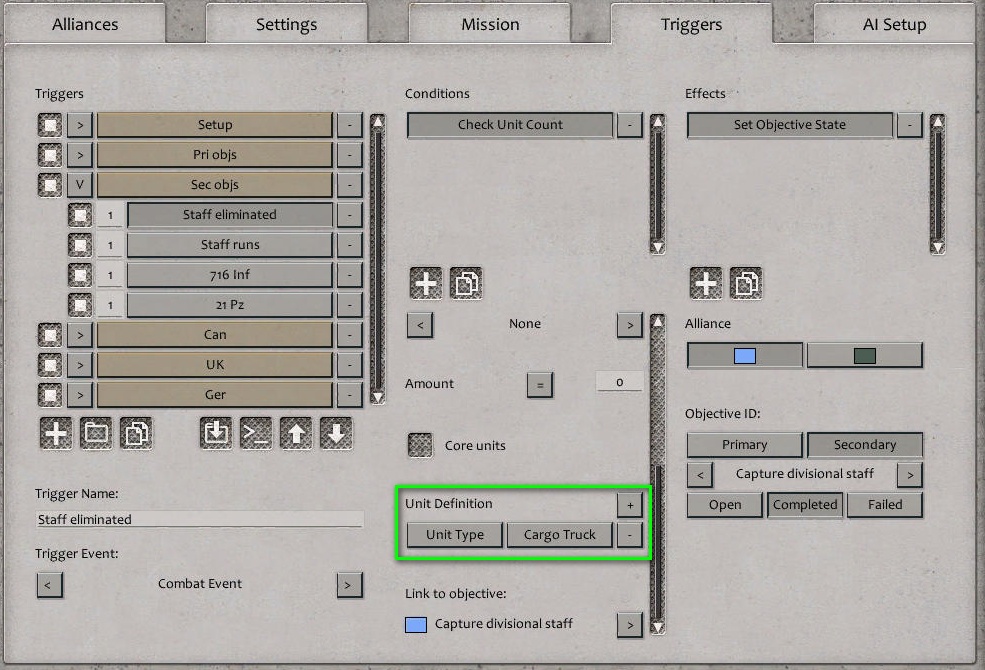The width and height of the screenshot is (985, 670).
Task: Toggle the Pri objs group checkbox
Action: pos(50,155)
